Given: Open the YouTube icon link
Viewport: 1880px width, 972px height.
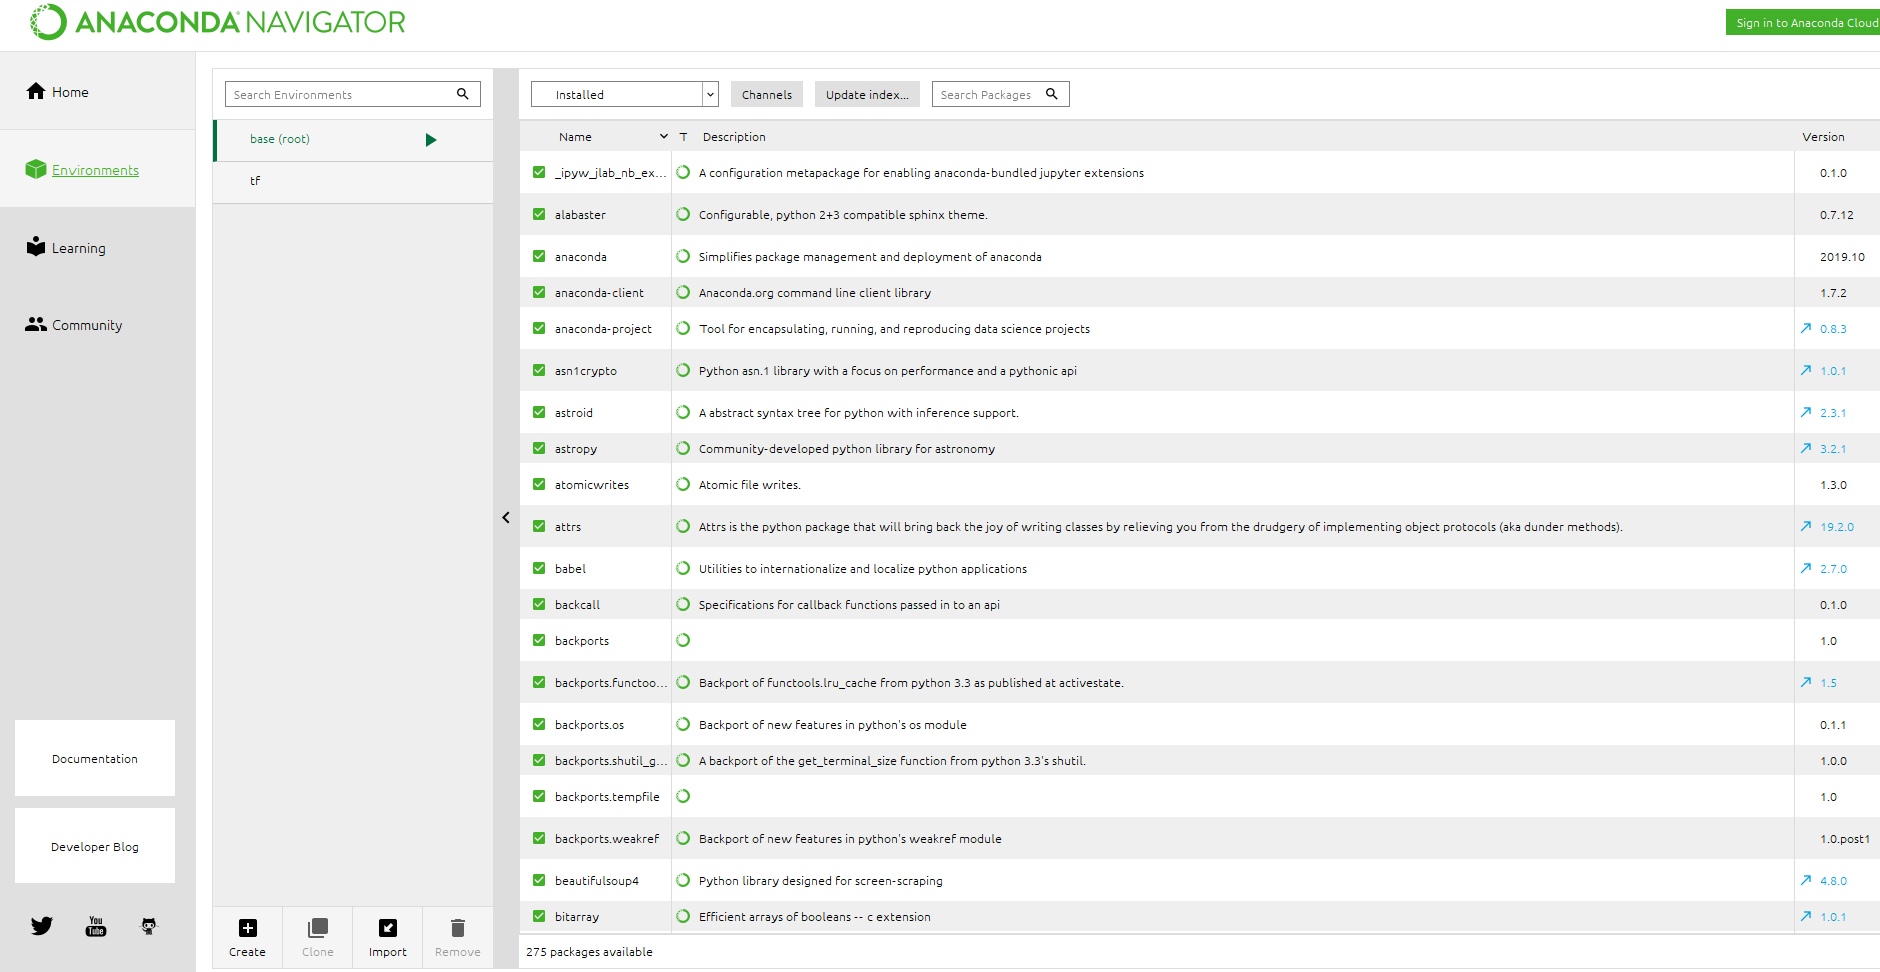Looking at the screenshot, I should point(96,926).
